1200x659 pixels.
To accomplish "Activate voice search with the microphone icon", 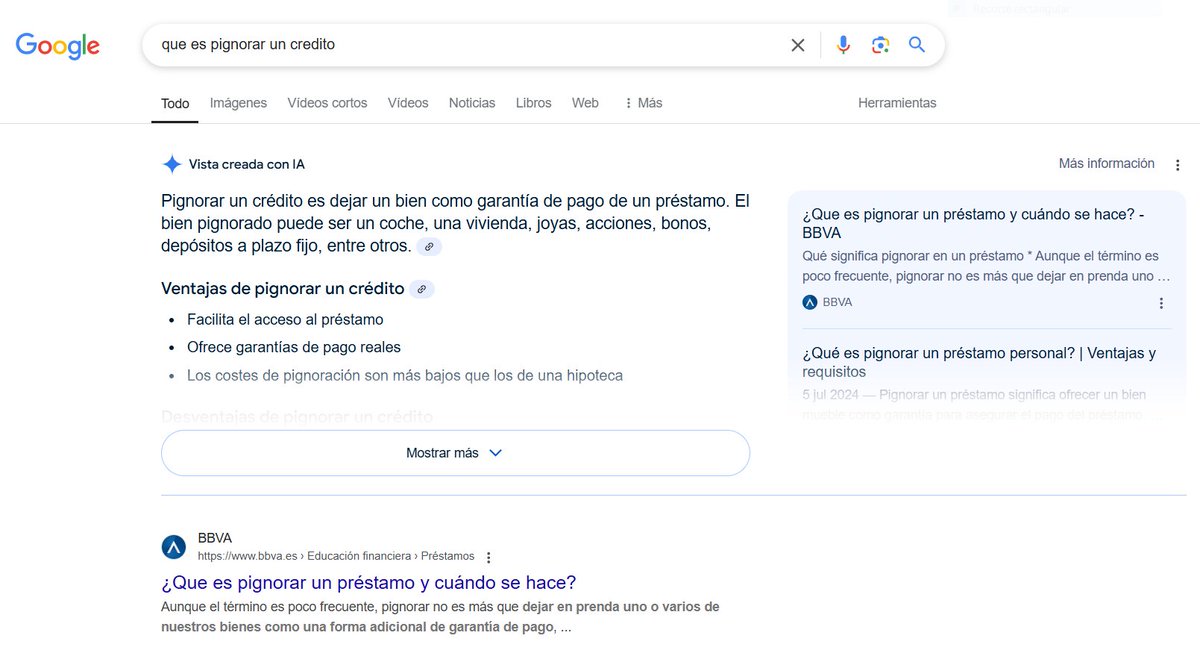I will [842, 45].
